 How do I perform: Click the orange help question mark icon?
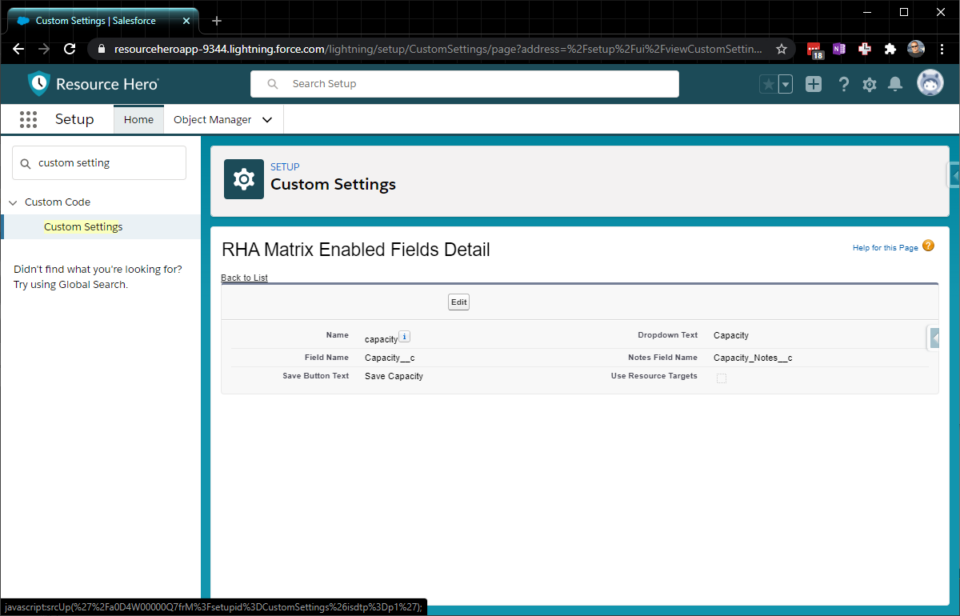928,246
